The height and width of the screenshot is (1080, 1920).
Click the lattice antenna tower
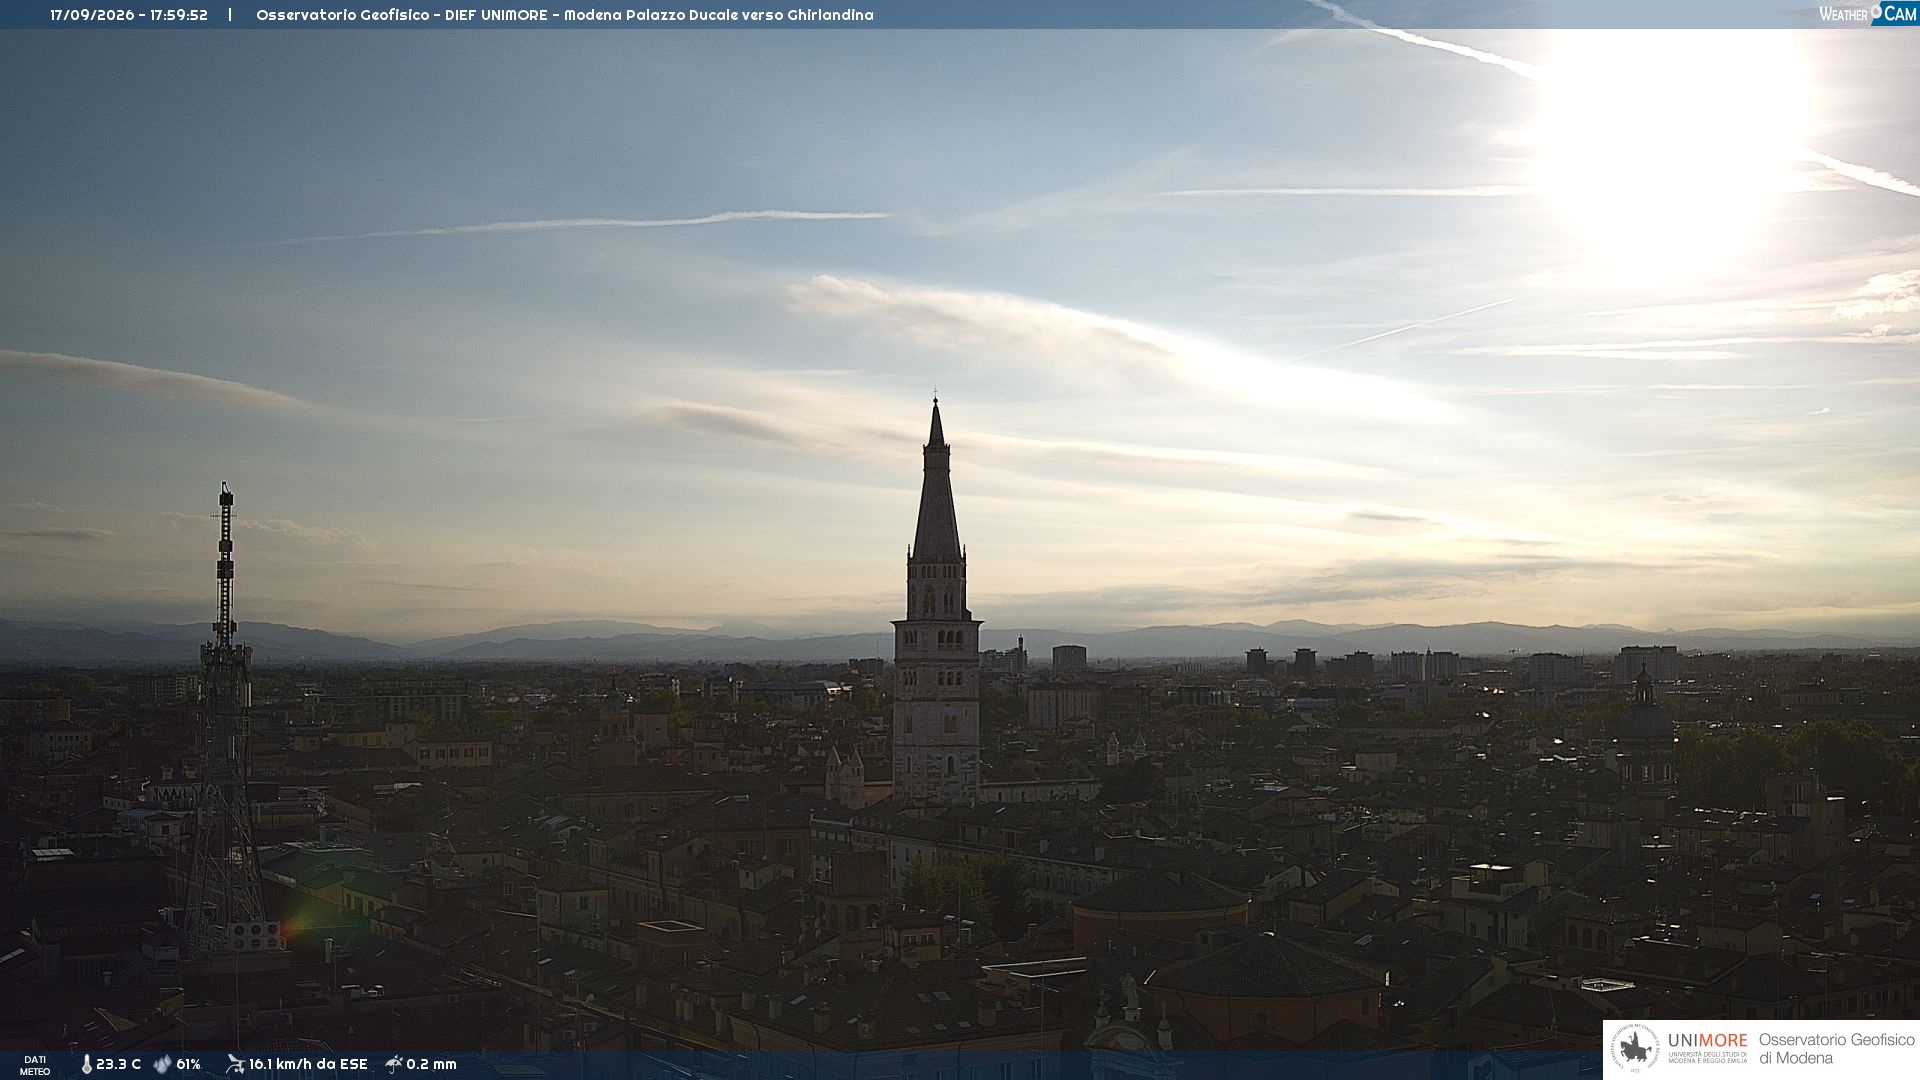[x=225, y=720]
